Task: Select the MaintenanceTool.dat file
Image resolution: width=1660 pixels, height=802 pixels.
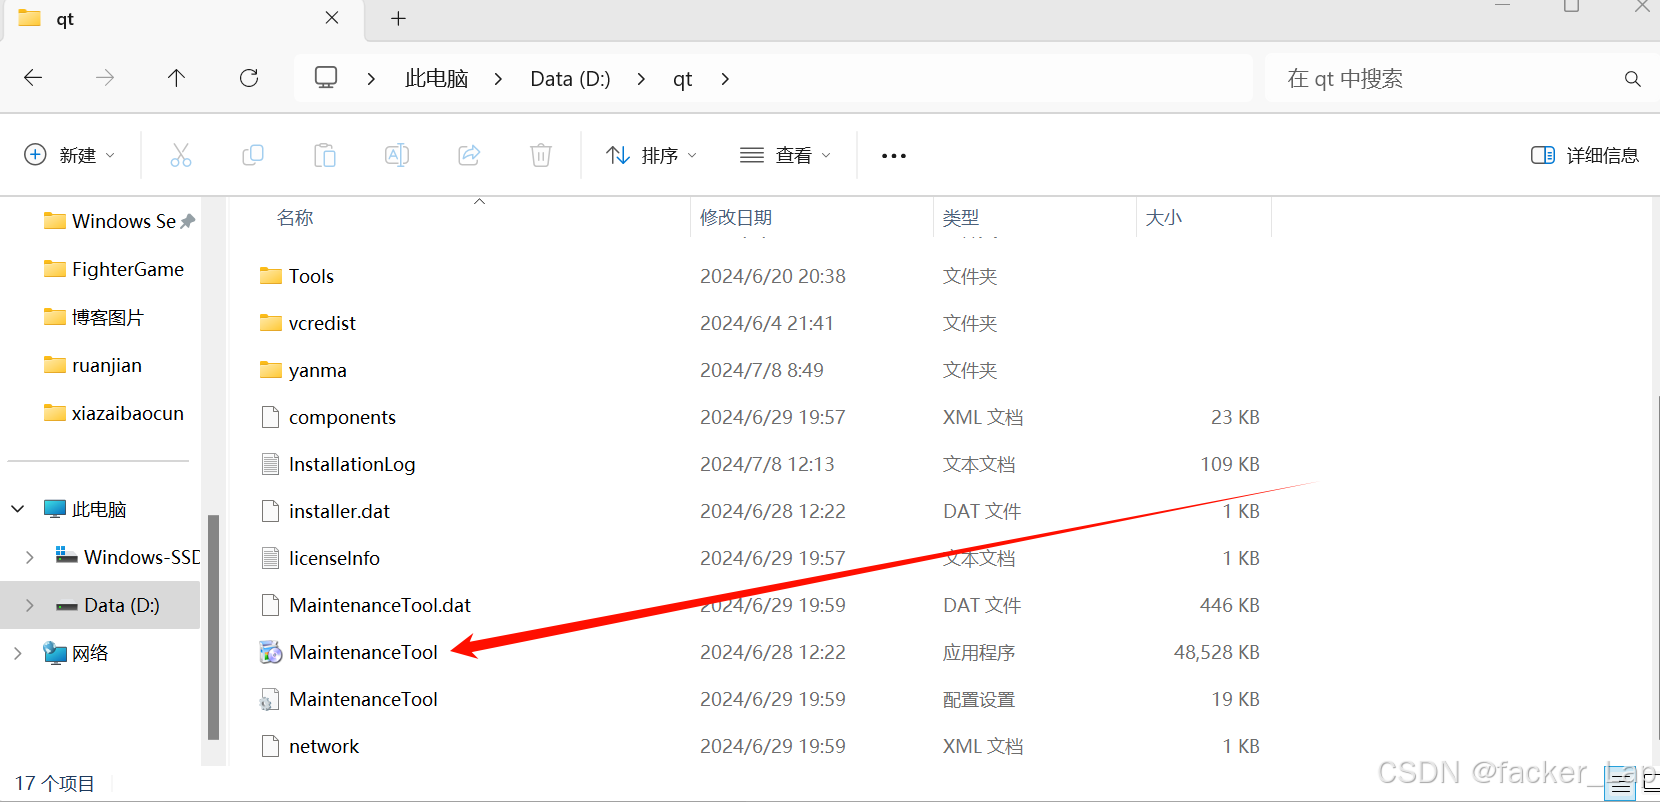Action: [380, 605]
